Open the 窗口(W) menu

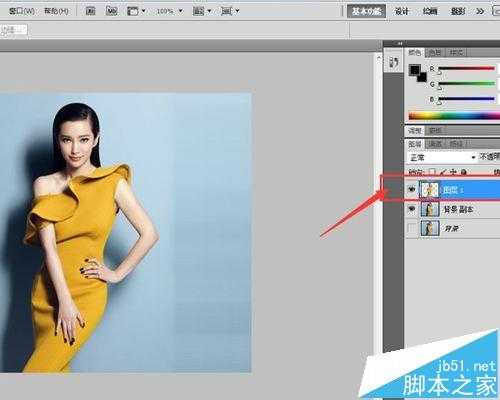click(x=22, y=11)
